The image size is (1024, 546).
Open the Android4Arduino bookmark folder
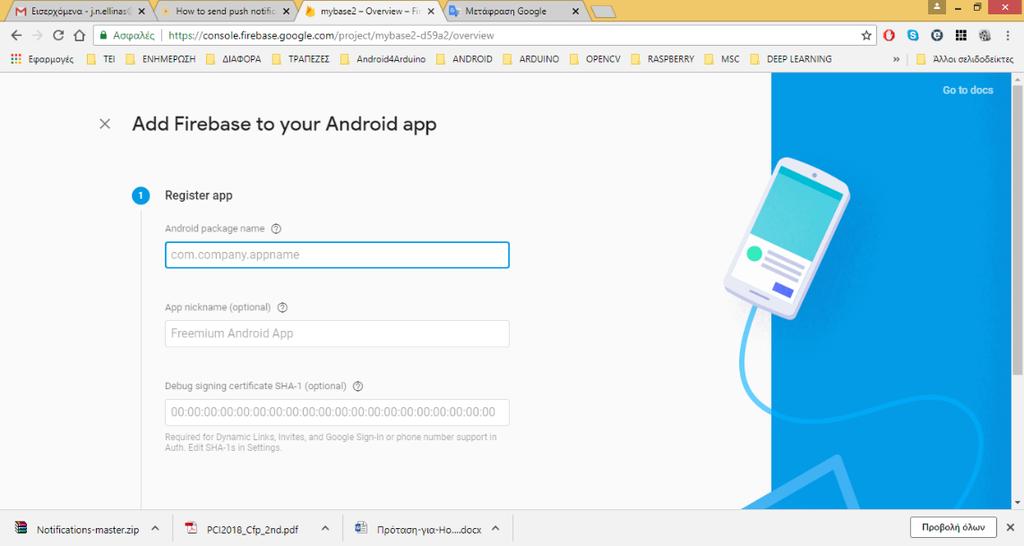(383, 59)
